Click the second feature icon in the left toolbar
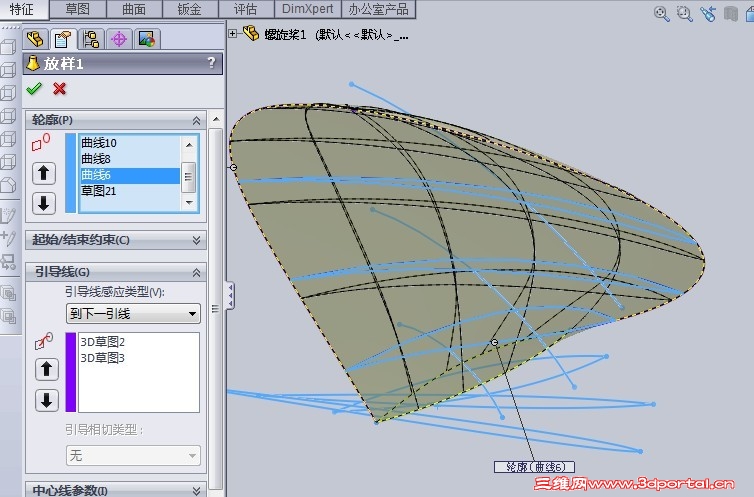This screenshot has height=497, width=754. point(9,70)
